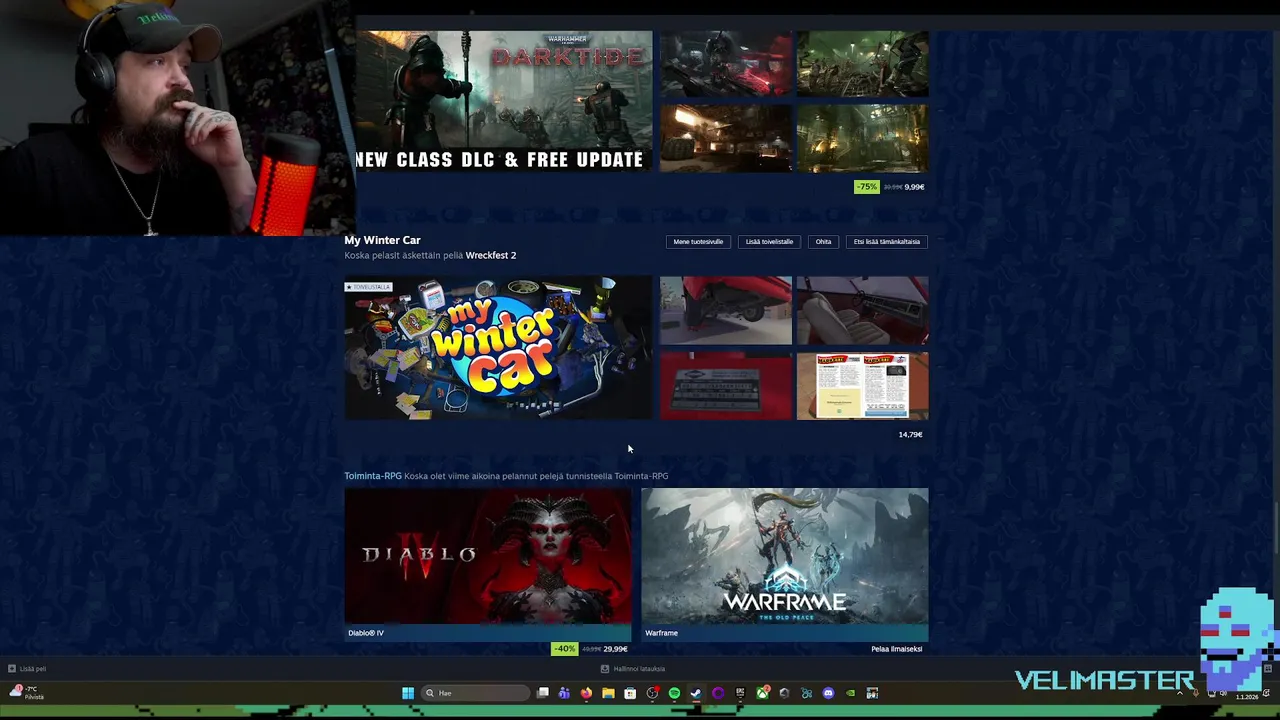The width and height of the screenshot is (1280, 720).
Task: Open Microsoft Store taskbar icon
Action: tap(630, 693)
